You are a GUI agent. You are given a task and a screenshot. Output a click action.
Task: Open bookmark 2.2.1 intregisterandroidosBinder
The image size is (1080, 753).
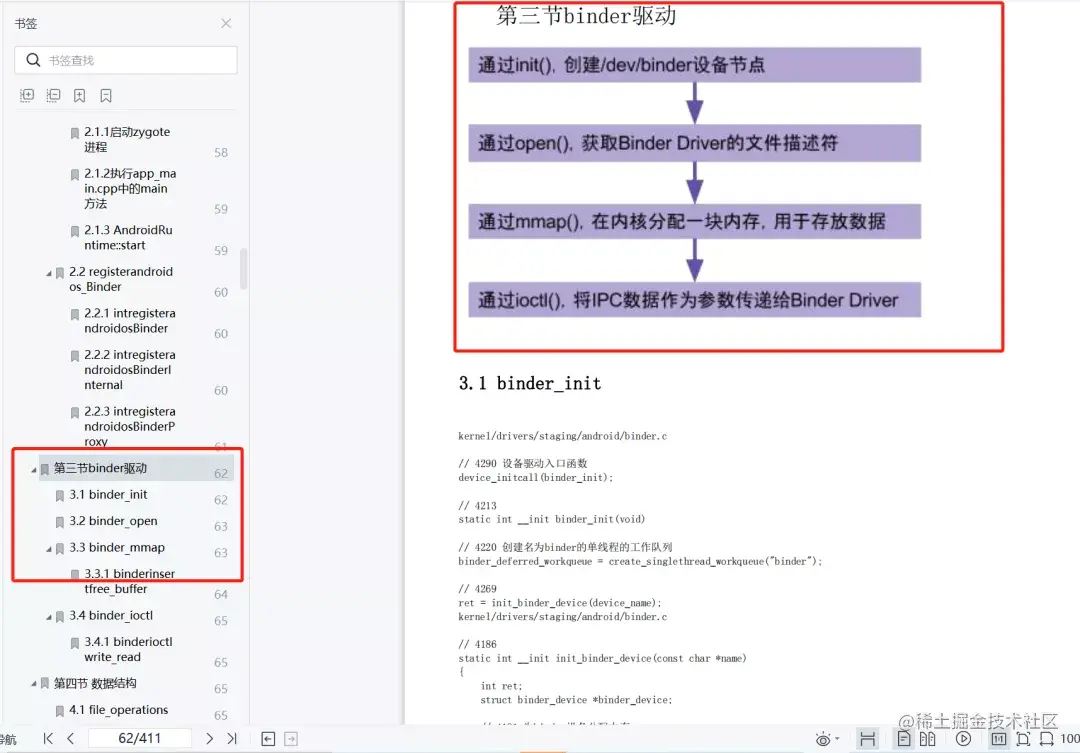(x=129, y=320)
